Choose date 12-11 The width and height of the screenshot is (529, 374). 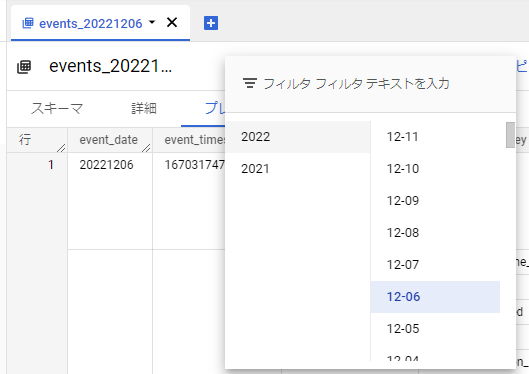(x=435, y=137)
